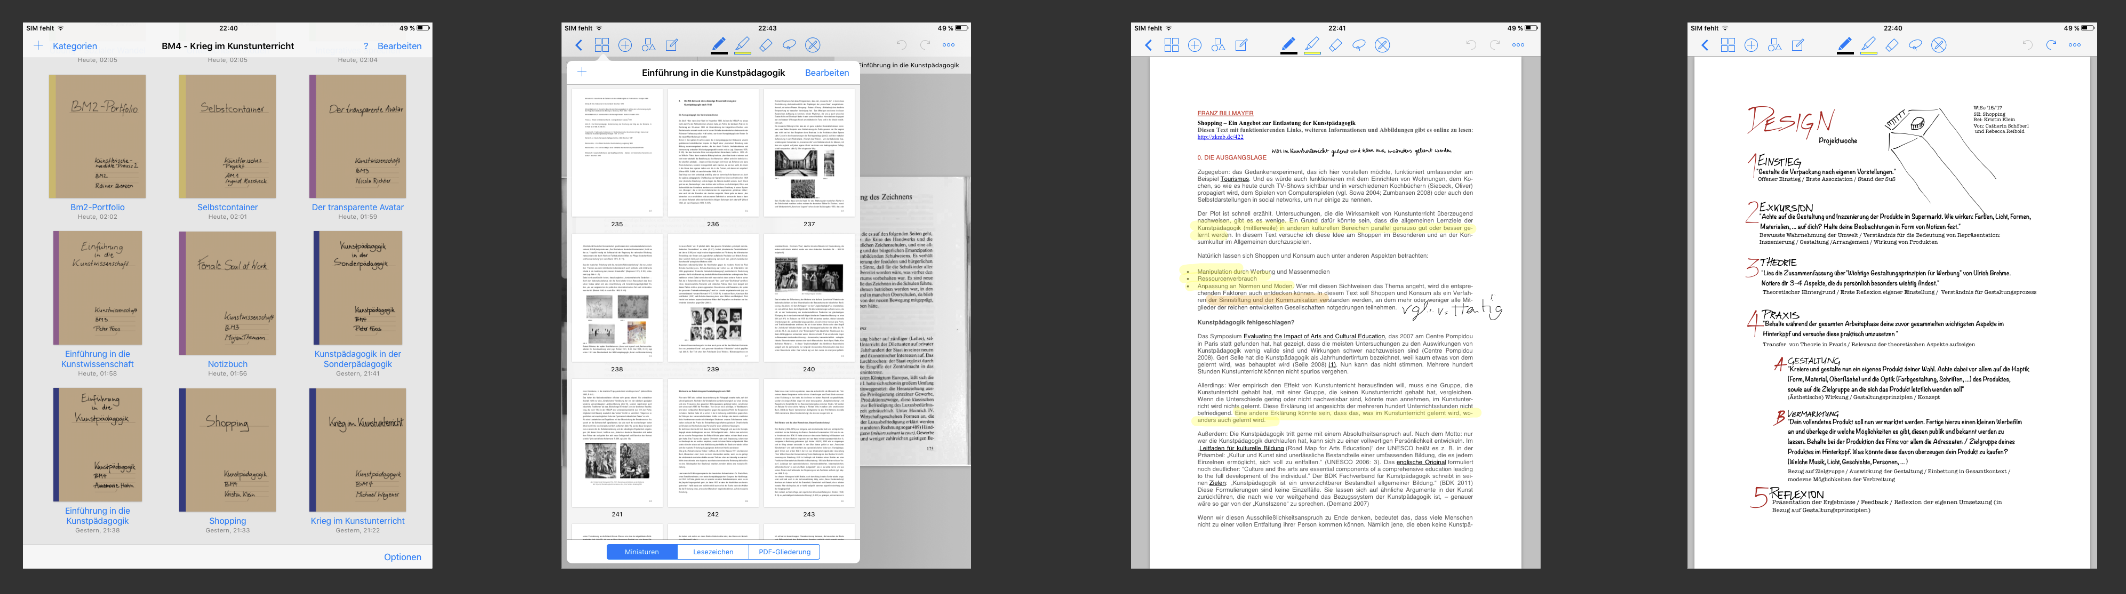Select the lasso tool above the Shopping article
The height and width of the screenshot is (594, 2126).
click(1359, 45)
